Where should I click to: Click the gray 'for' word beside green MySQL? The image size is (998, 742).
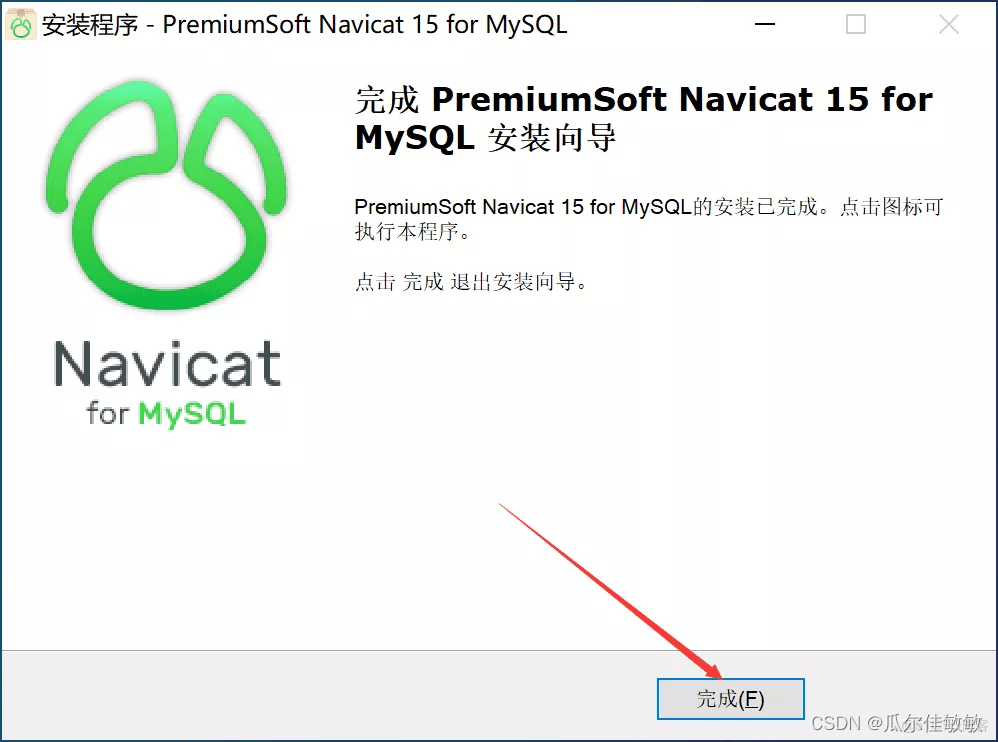(108, 413)
